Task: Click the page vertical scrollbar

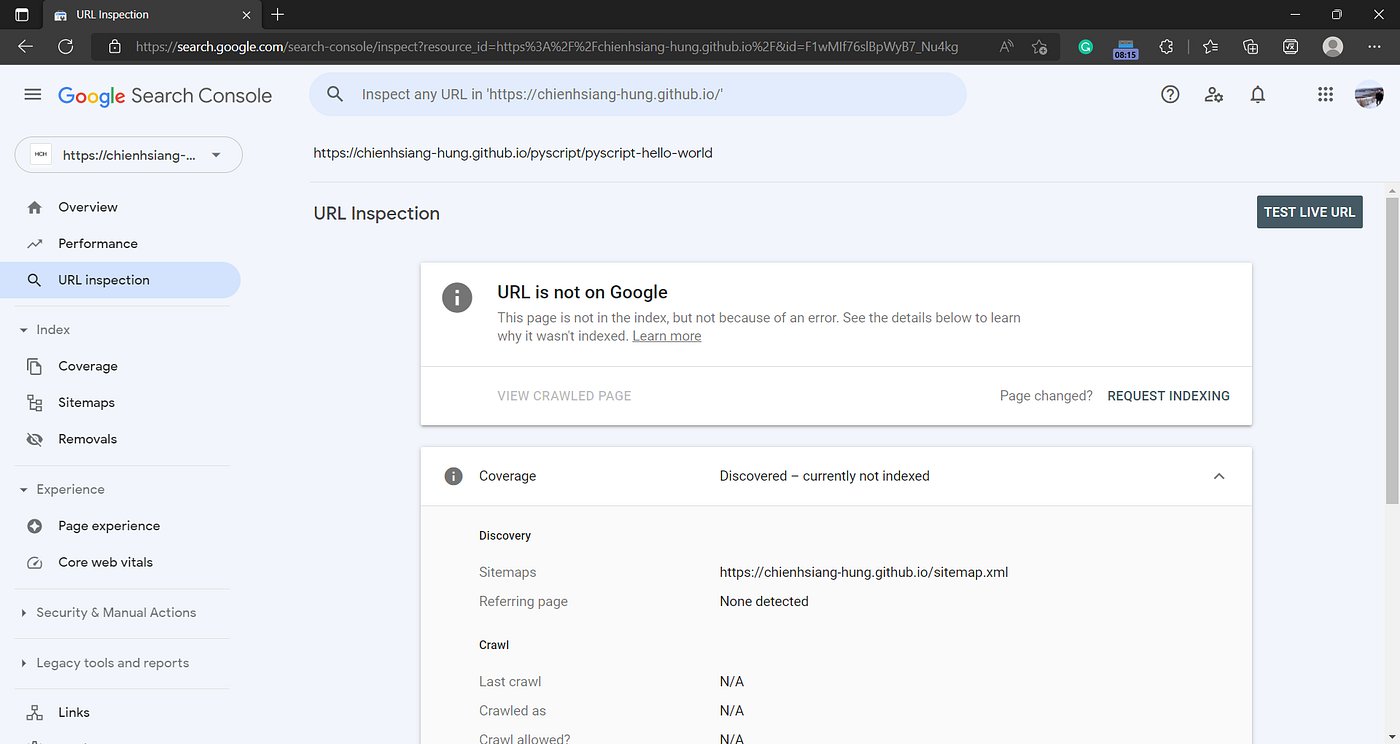Action: click(1392, 350)
